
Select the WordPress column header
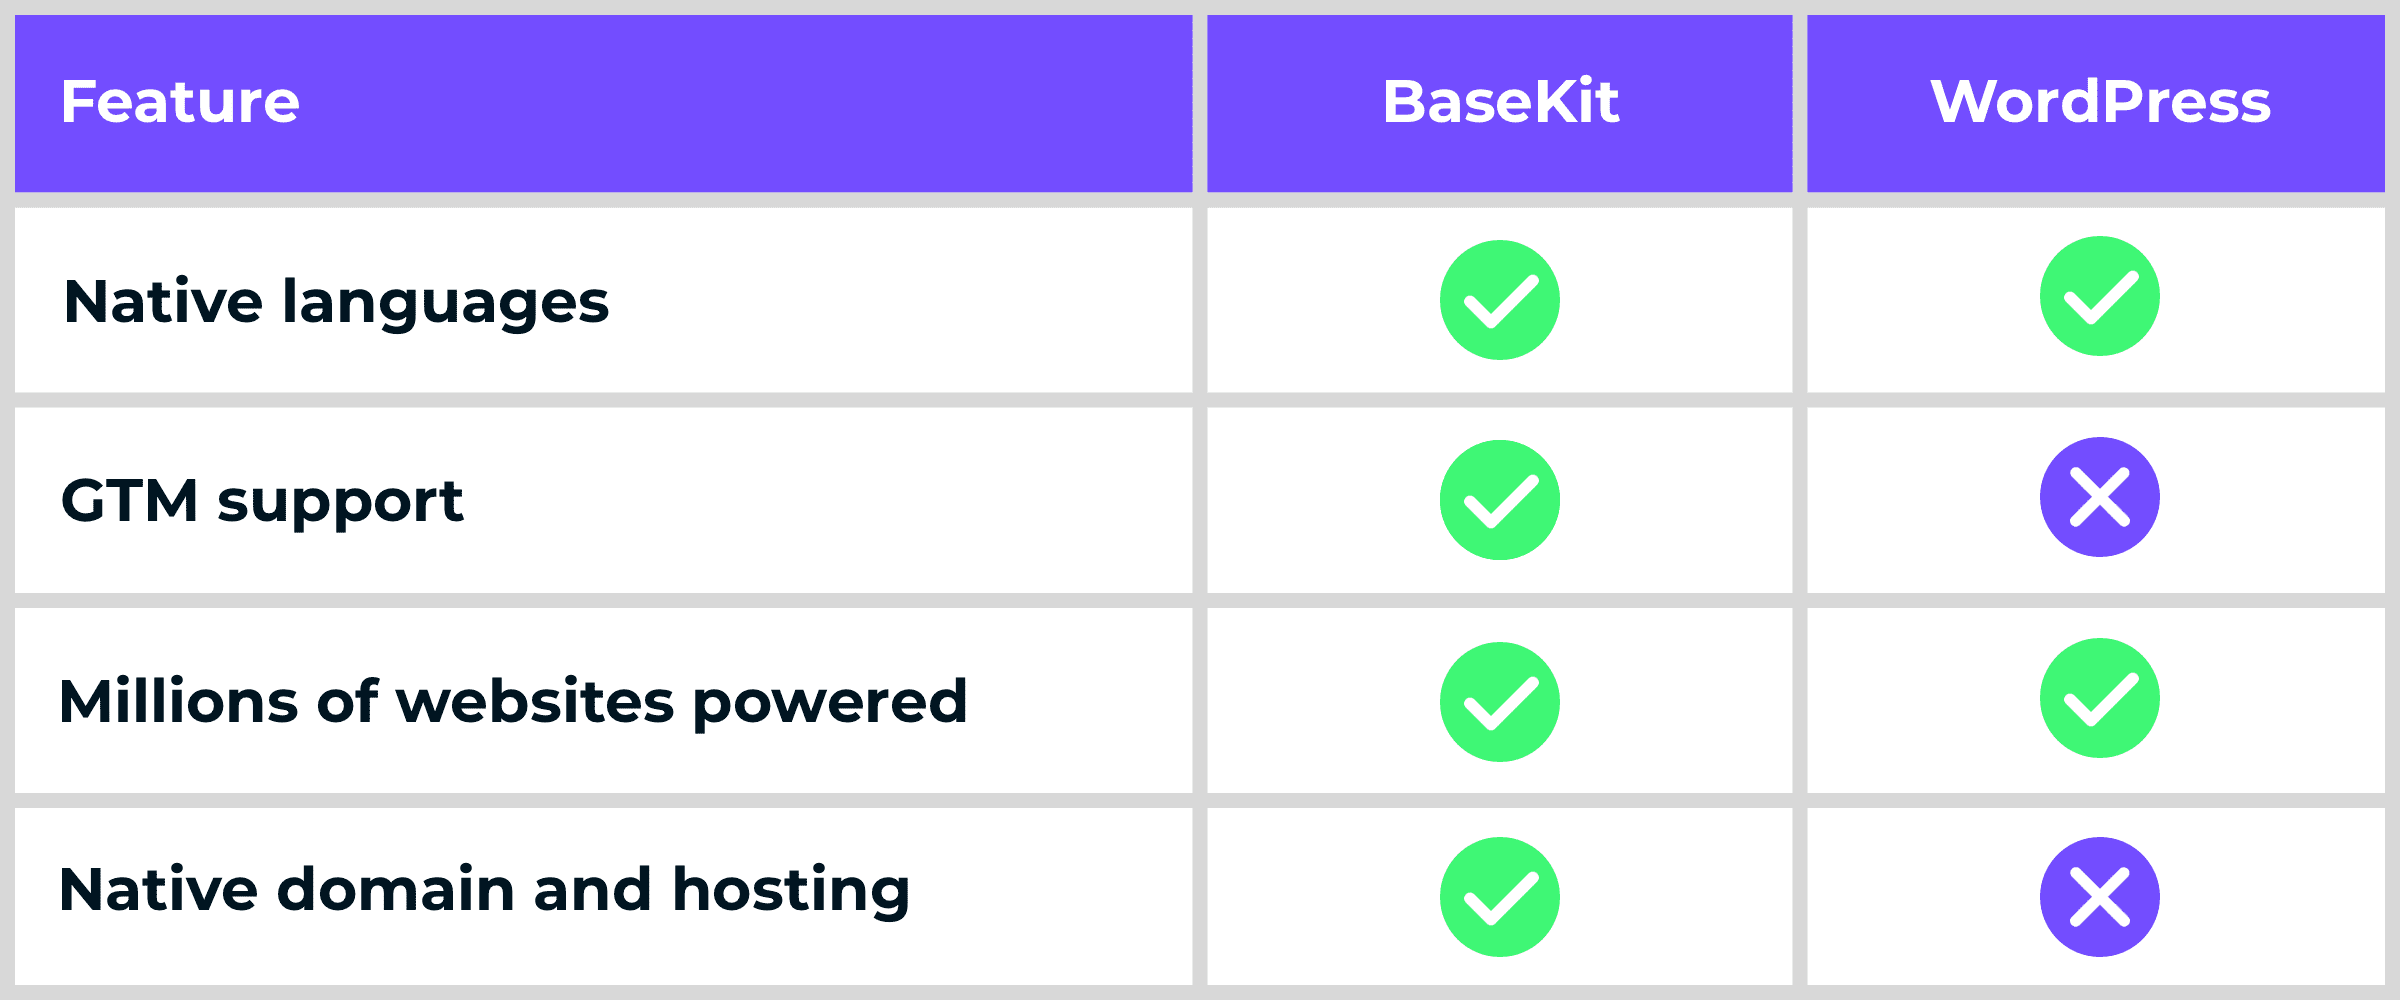pos(2100,102)
